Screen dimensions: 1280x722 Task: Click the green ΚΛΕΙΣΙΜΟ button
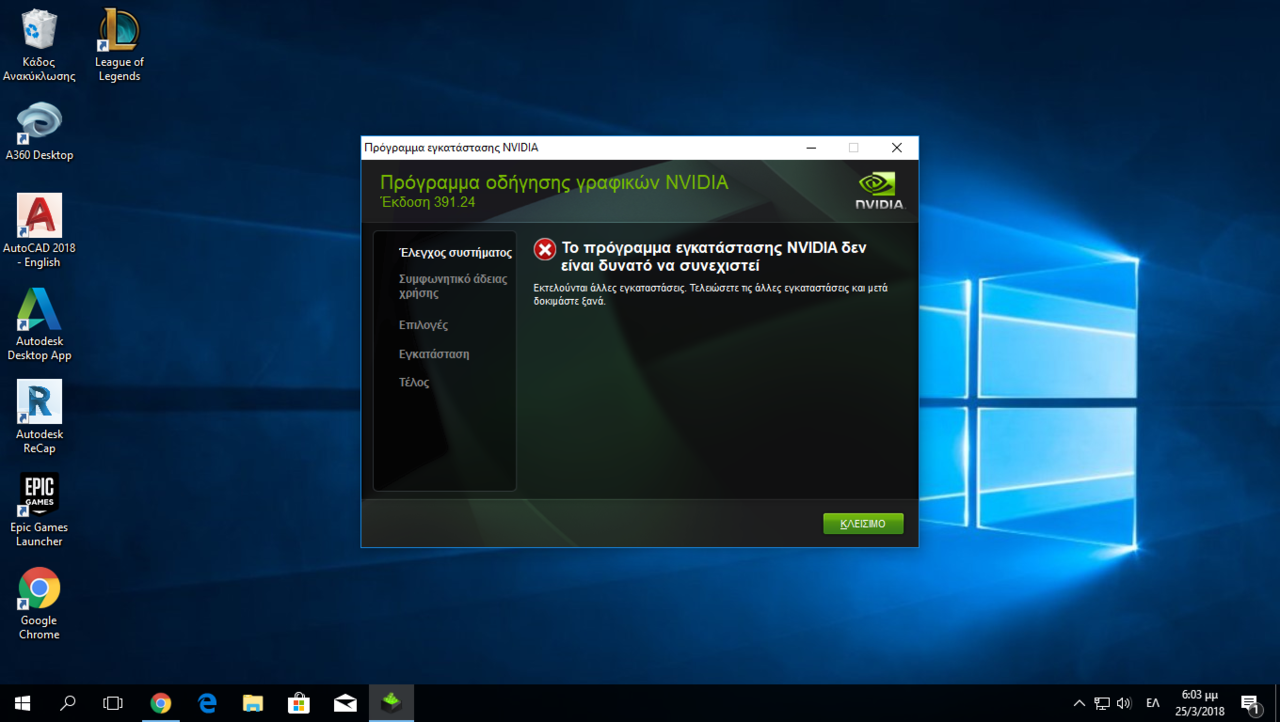point(863,524)
